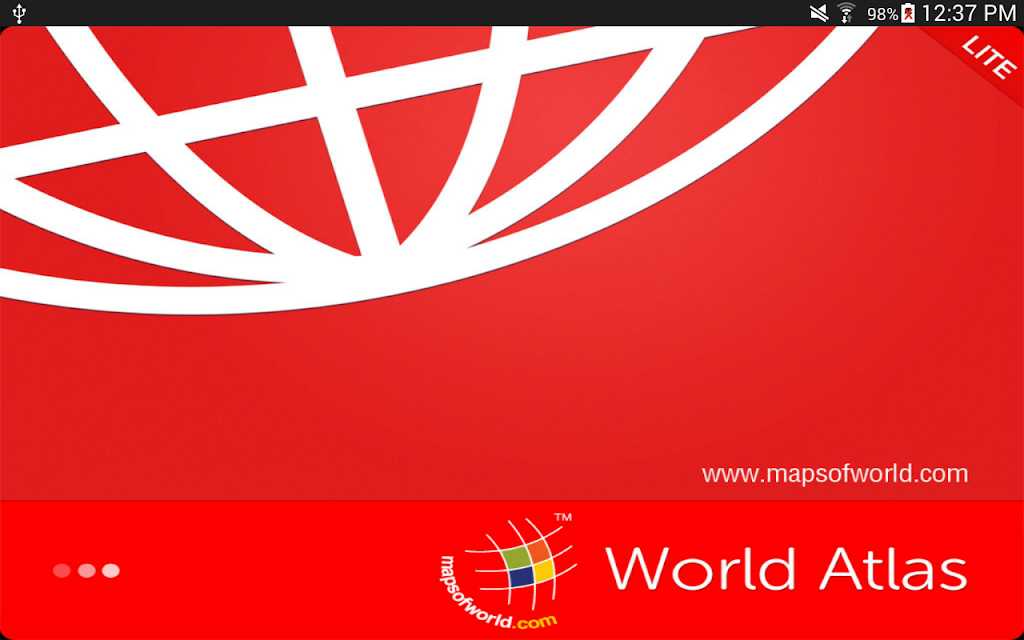The height and width of the screenshot is (640, 1024).
Task: Tap the TM trademark symbol
Action: click(563, 518)
